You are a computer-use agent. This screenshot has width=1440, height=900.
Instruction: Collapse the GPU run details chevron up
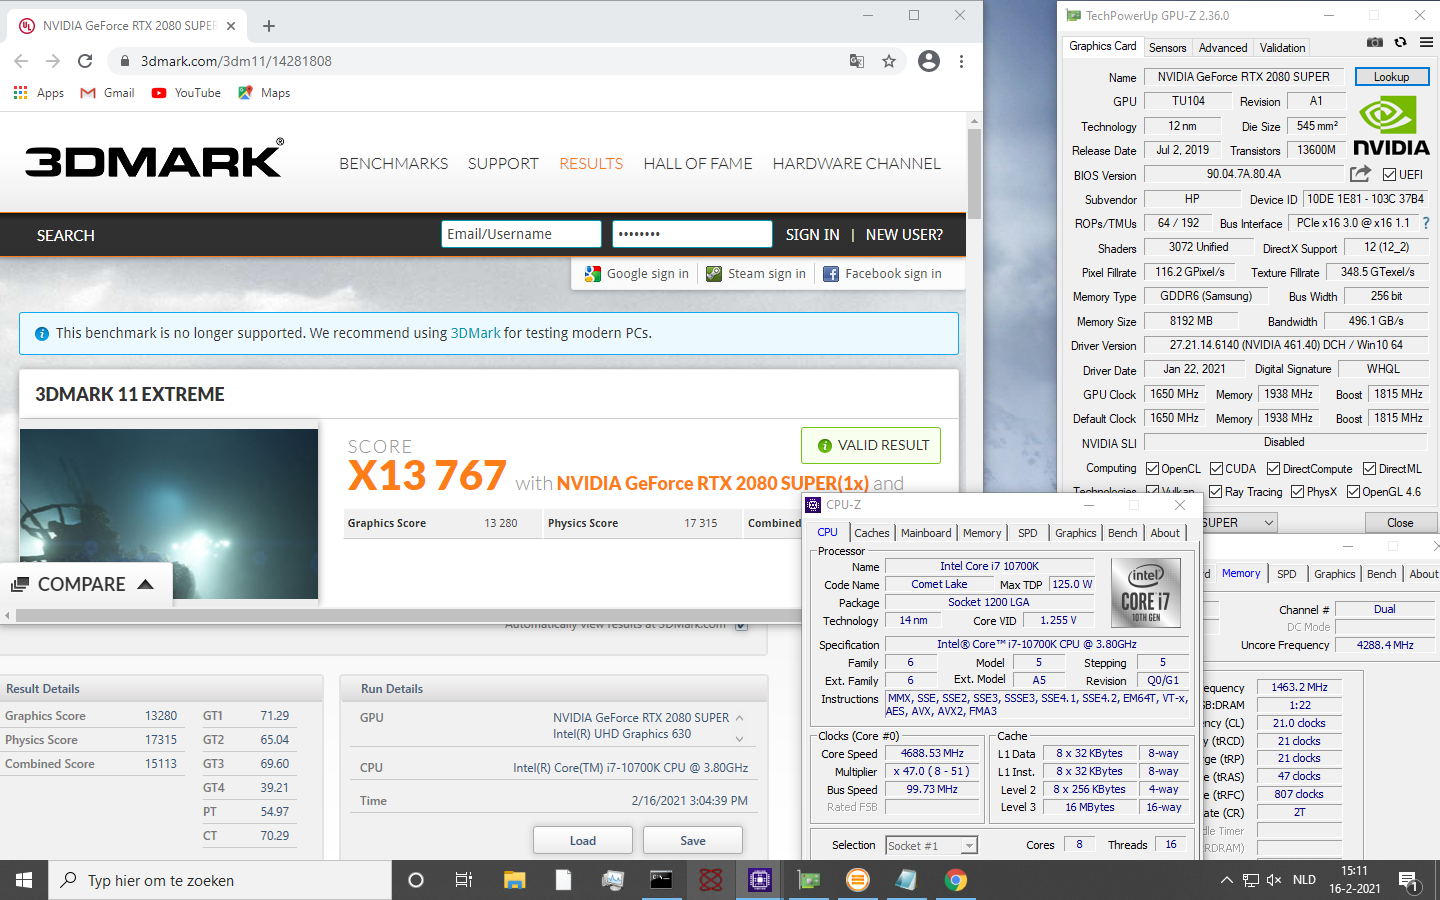[x=739, y=718]
